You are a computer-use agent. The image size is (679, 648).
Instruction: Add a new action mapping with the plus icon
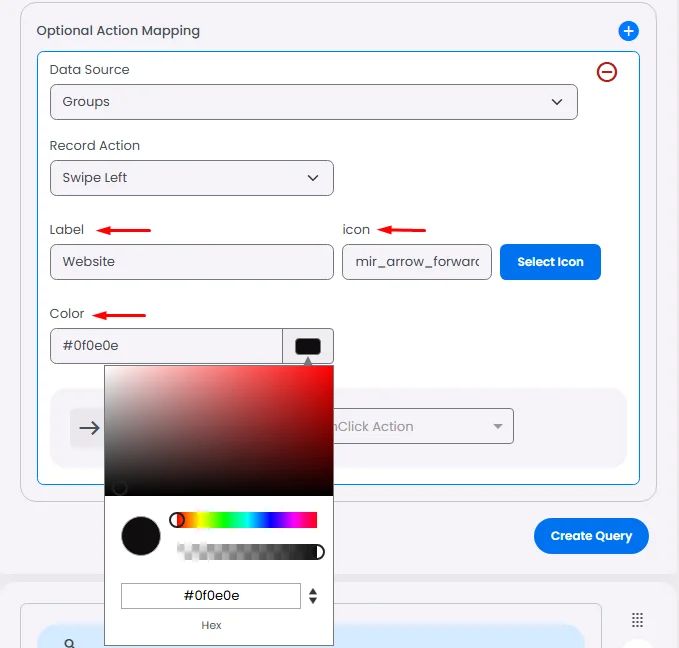click(628, 31)
